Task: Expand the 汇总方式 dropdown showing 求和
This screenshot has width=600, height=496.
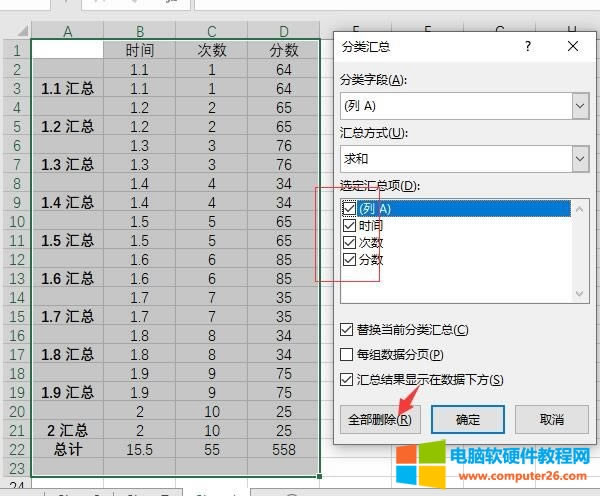Action: [579, 158]
